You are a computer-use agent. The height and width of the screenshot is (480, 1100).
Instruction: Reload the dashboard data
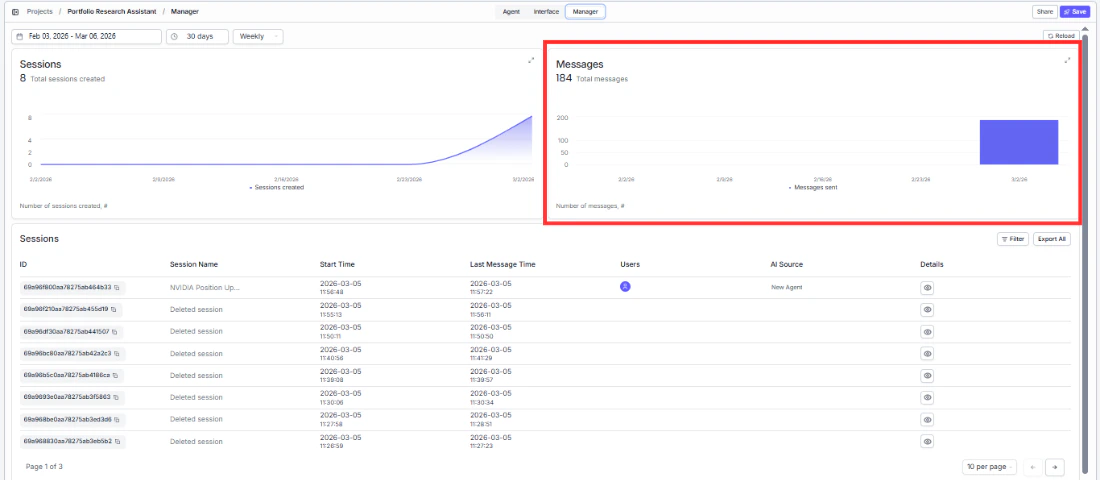click(x=1060, y=36)
